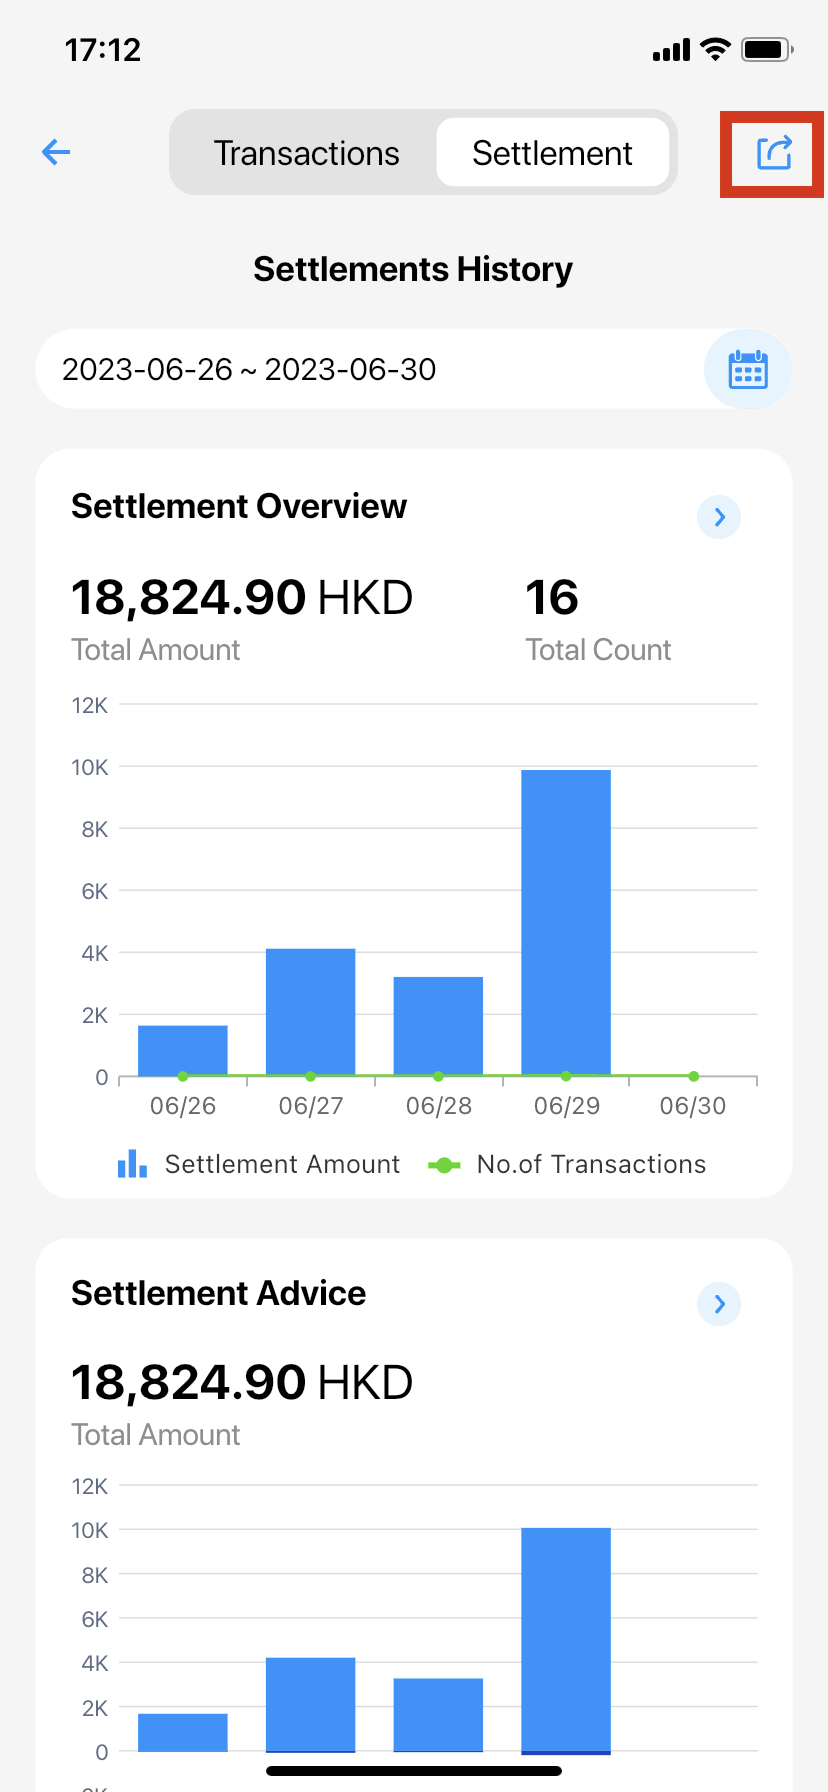Select the 06/27 bar in Settlement Overview

(310, 1012)
